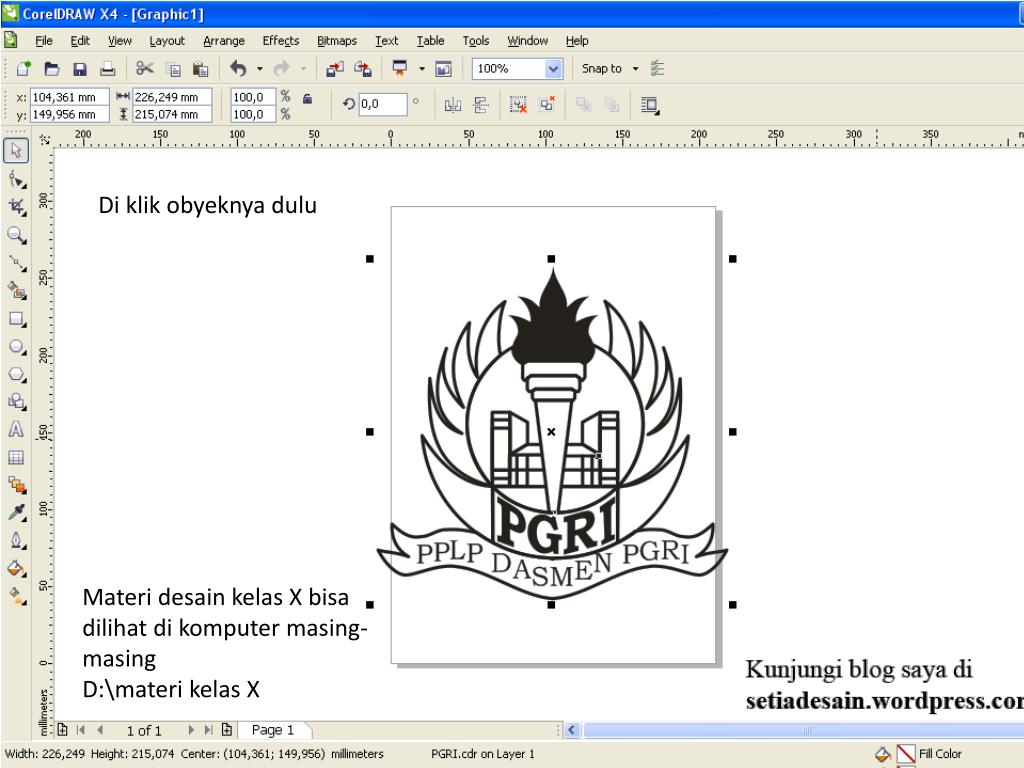The image size is (1024, 768).
Task: Open the Effects menu
Action: [281, 40]
